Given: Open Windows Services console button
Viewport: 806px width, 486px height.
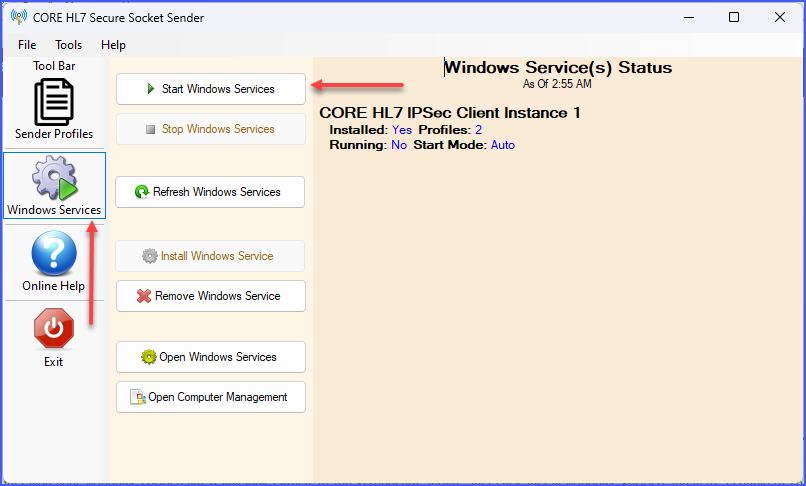Looking at the screenshot, I should pyautogui.click(x=211, y=357).
